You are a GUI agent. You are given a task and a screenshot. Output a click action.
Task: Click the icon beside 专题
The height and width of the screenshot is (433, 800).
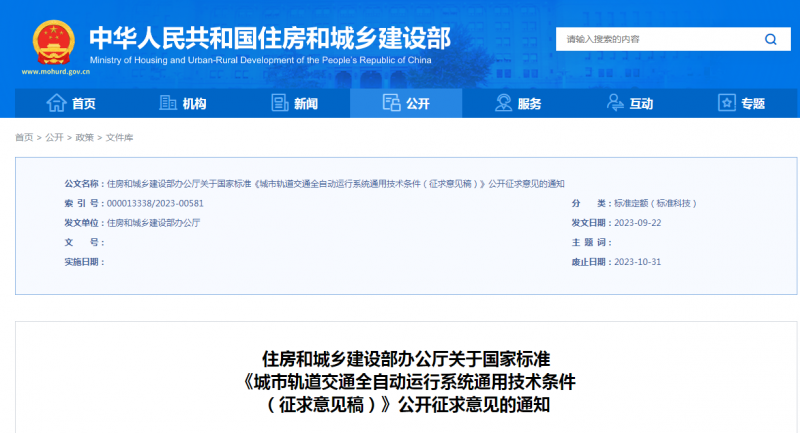click(727, 104)
